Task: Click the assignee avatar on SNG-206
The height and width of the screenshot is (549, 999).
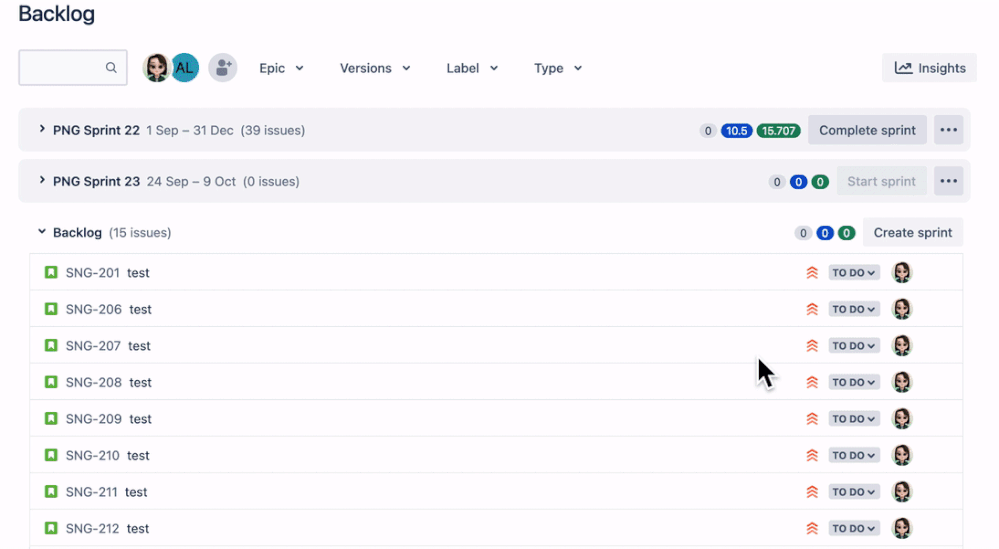Action: coord(902,309)
